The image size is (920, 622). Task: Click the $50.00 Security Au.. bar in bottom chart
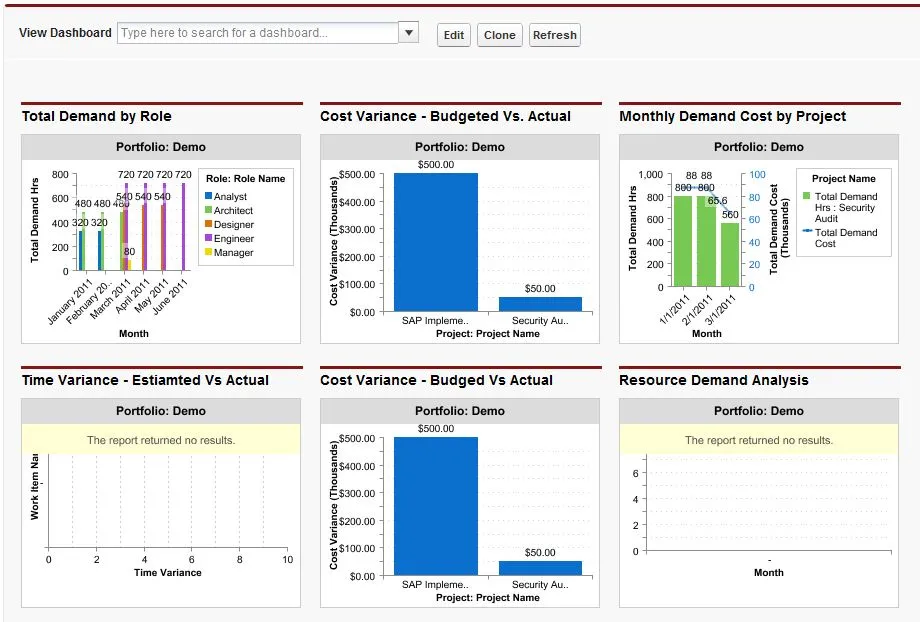coord(540,568)
